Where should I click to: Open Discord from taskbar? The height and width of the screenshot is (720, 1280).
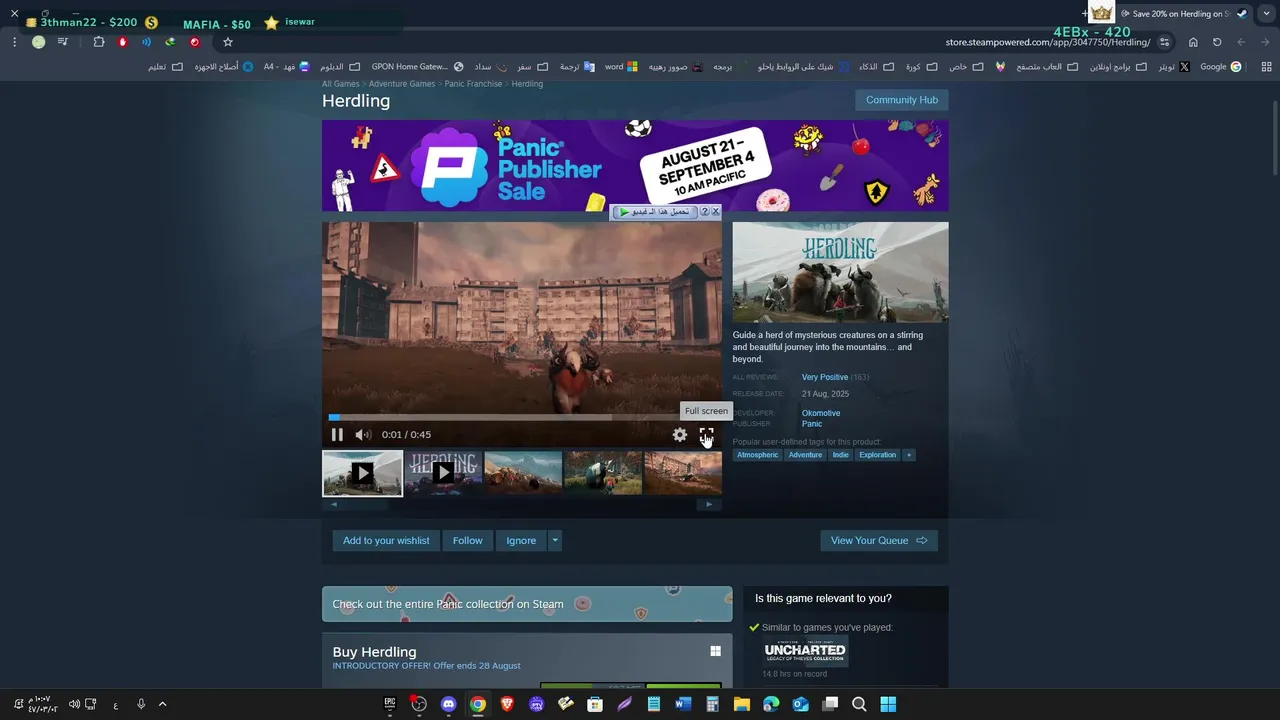pyautogui.click(x=448, y=704)
